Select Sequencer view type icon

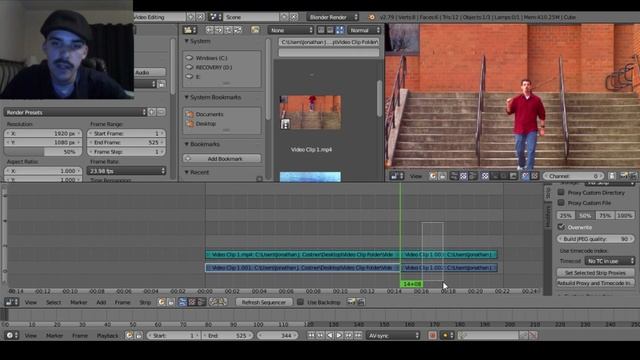(x=182, y=302)
